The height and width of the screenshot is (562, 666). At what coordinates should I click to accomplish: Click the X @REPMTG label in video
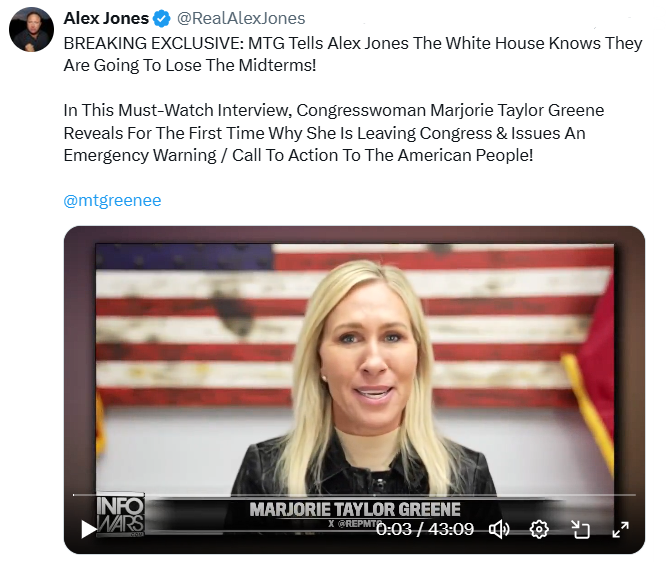point(352,524)
